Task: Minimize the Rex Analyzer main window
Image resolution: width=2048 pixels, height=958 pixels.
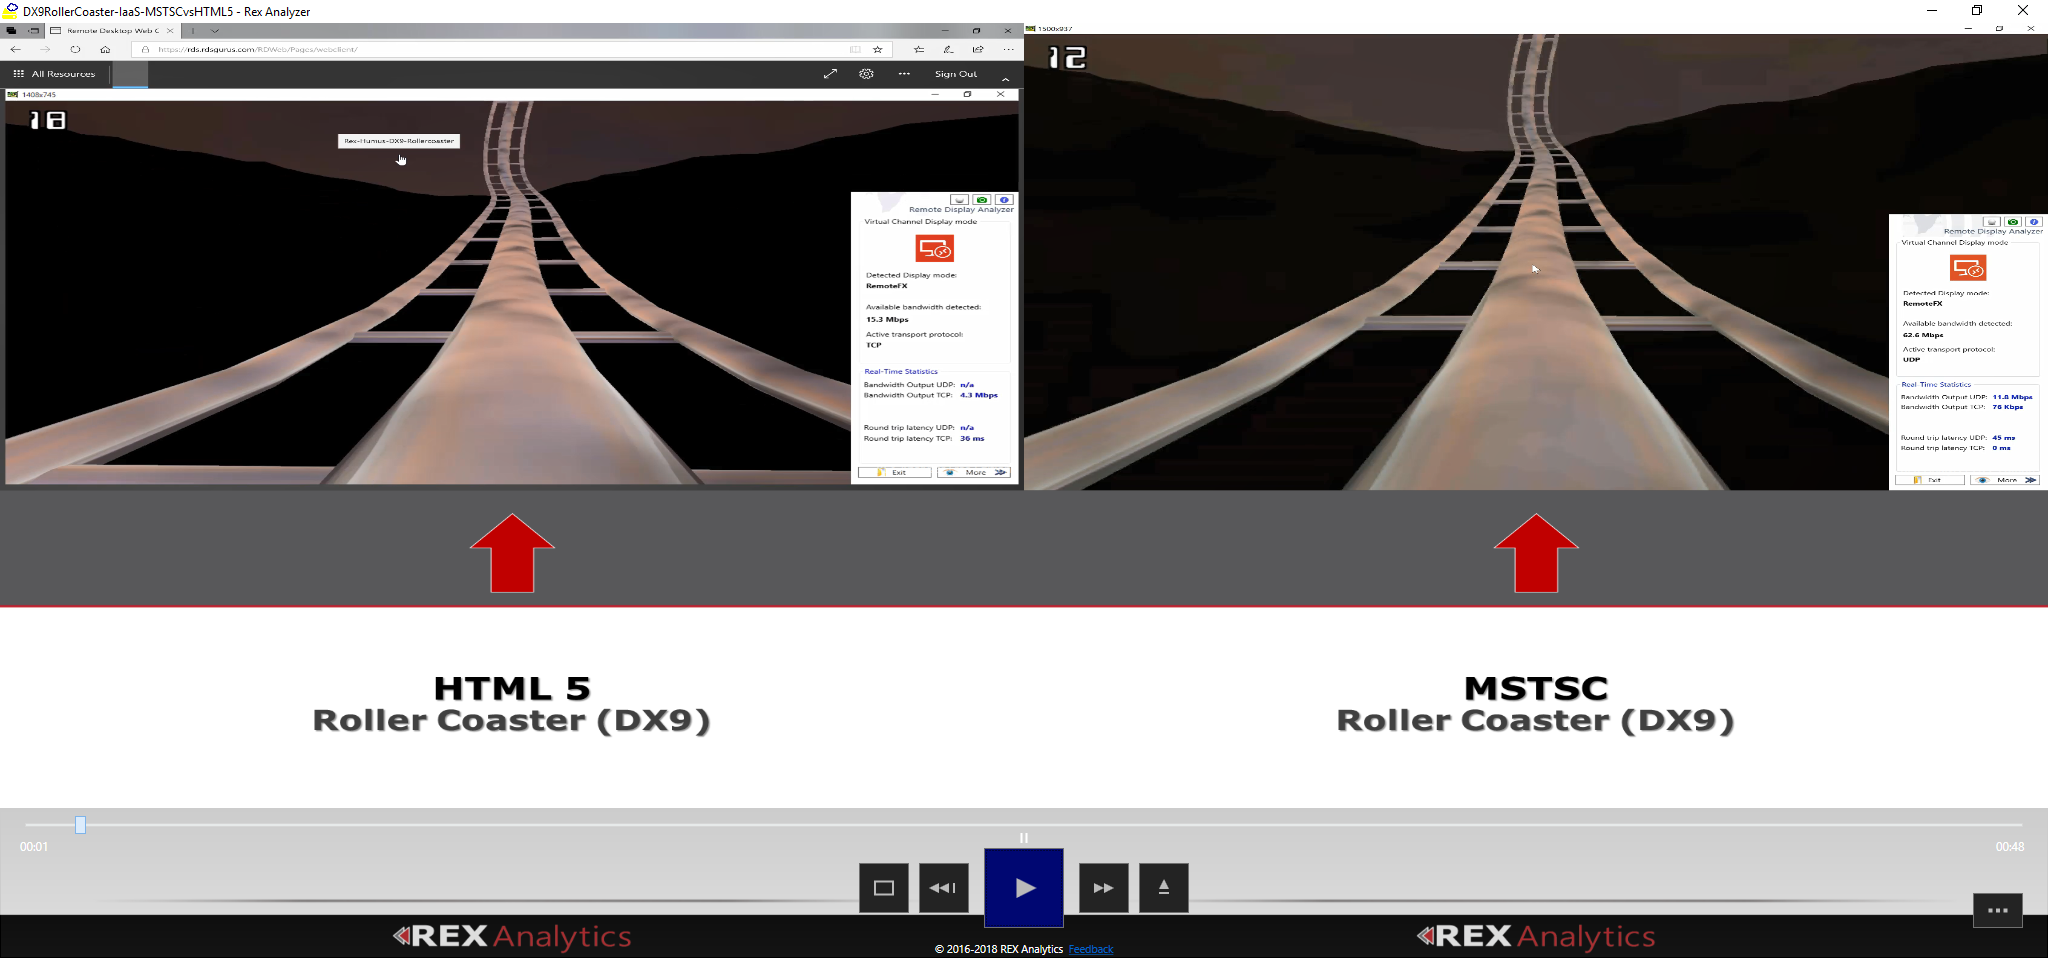Action: 1932,10
